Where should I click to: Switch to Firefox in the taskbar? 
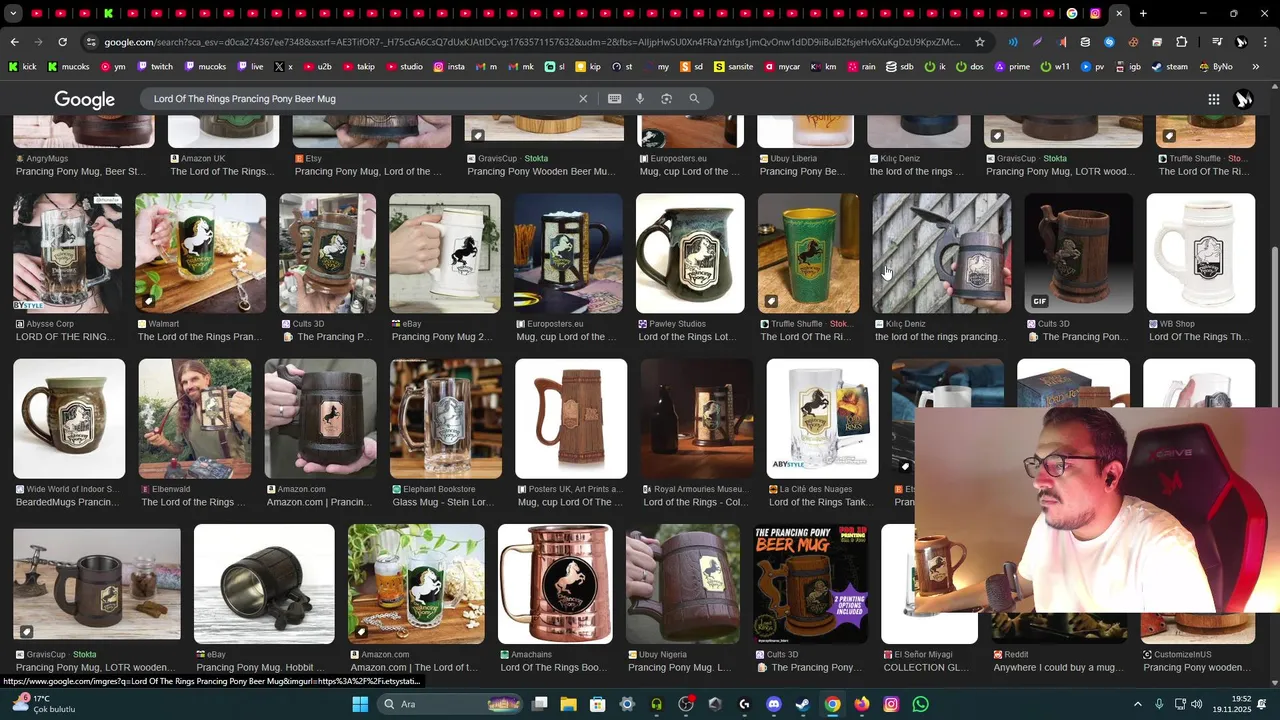(x=861, y=704)
